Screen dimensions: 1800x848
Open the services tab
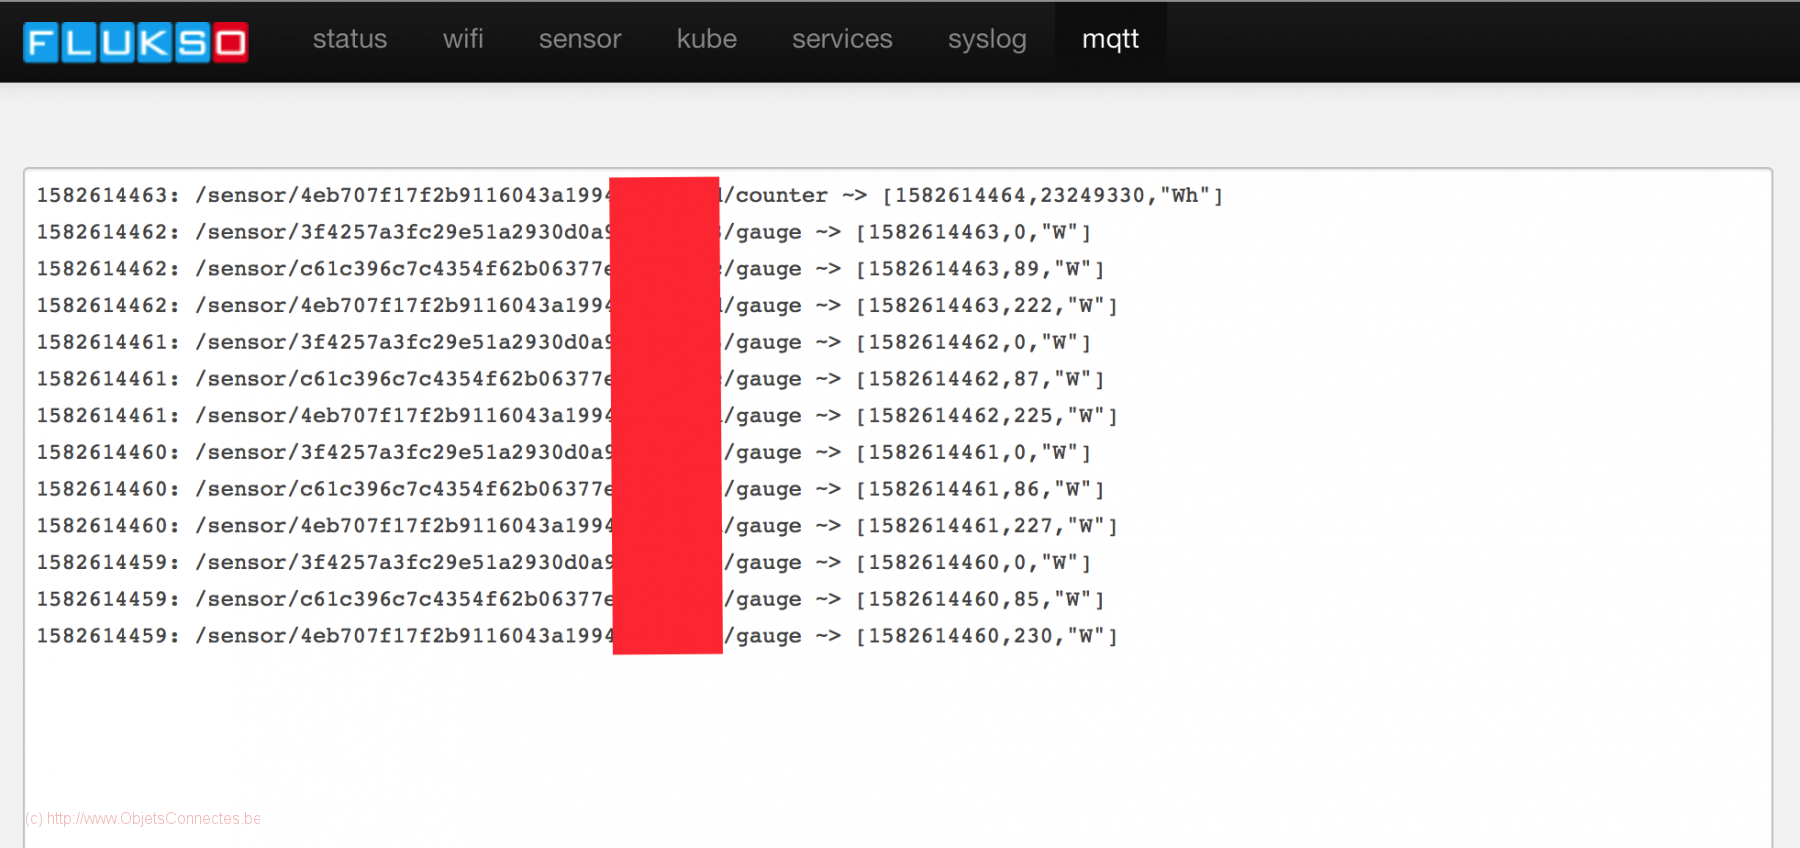[x=842, y=39]
